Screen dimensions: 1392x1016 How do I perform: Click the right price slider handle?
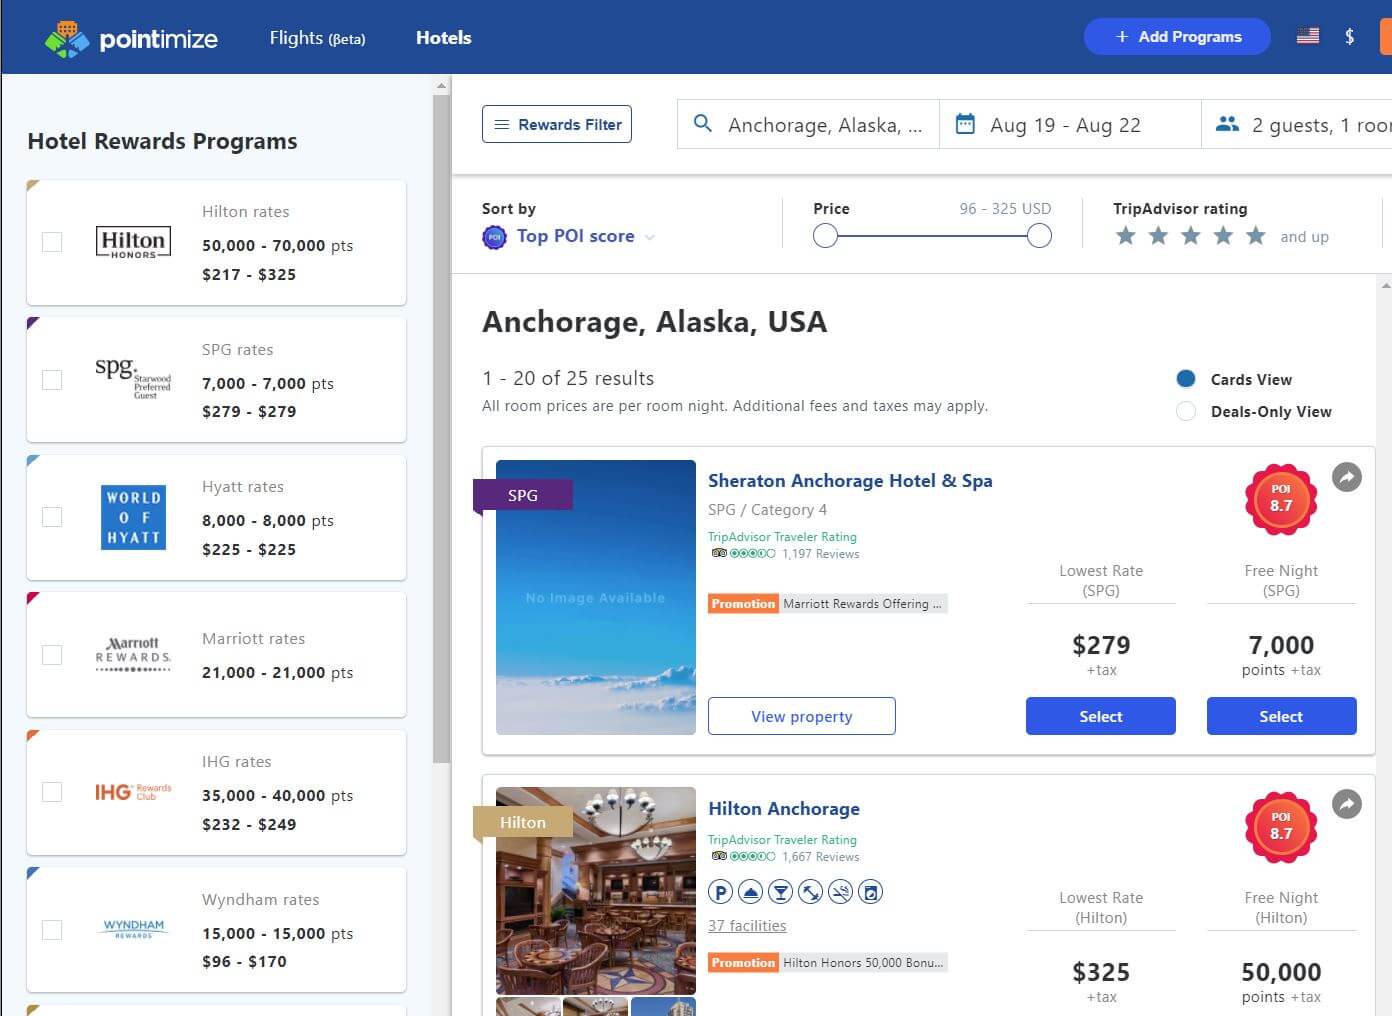click(1039, 236)
